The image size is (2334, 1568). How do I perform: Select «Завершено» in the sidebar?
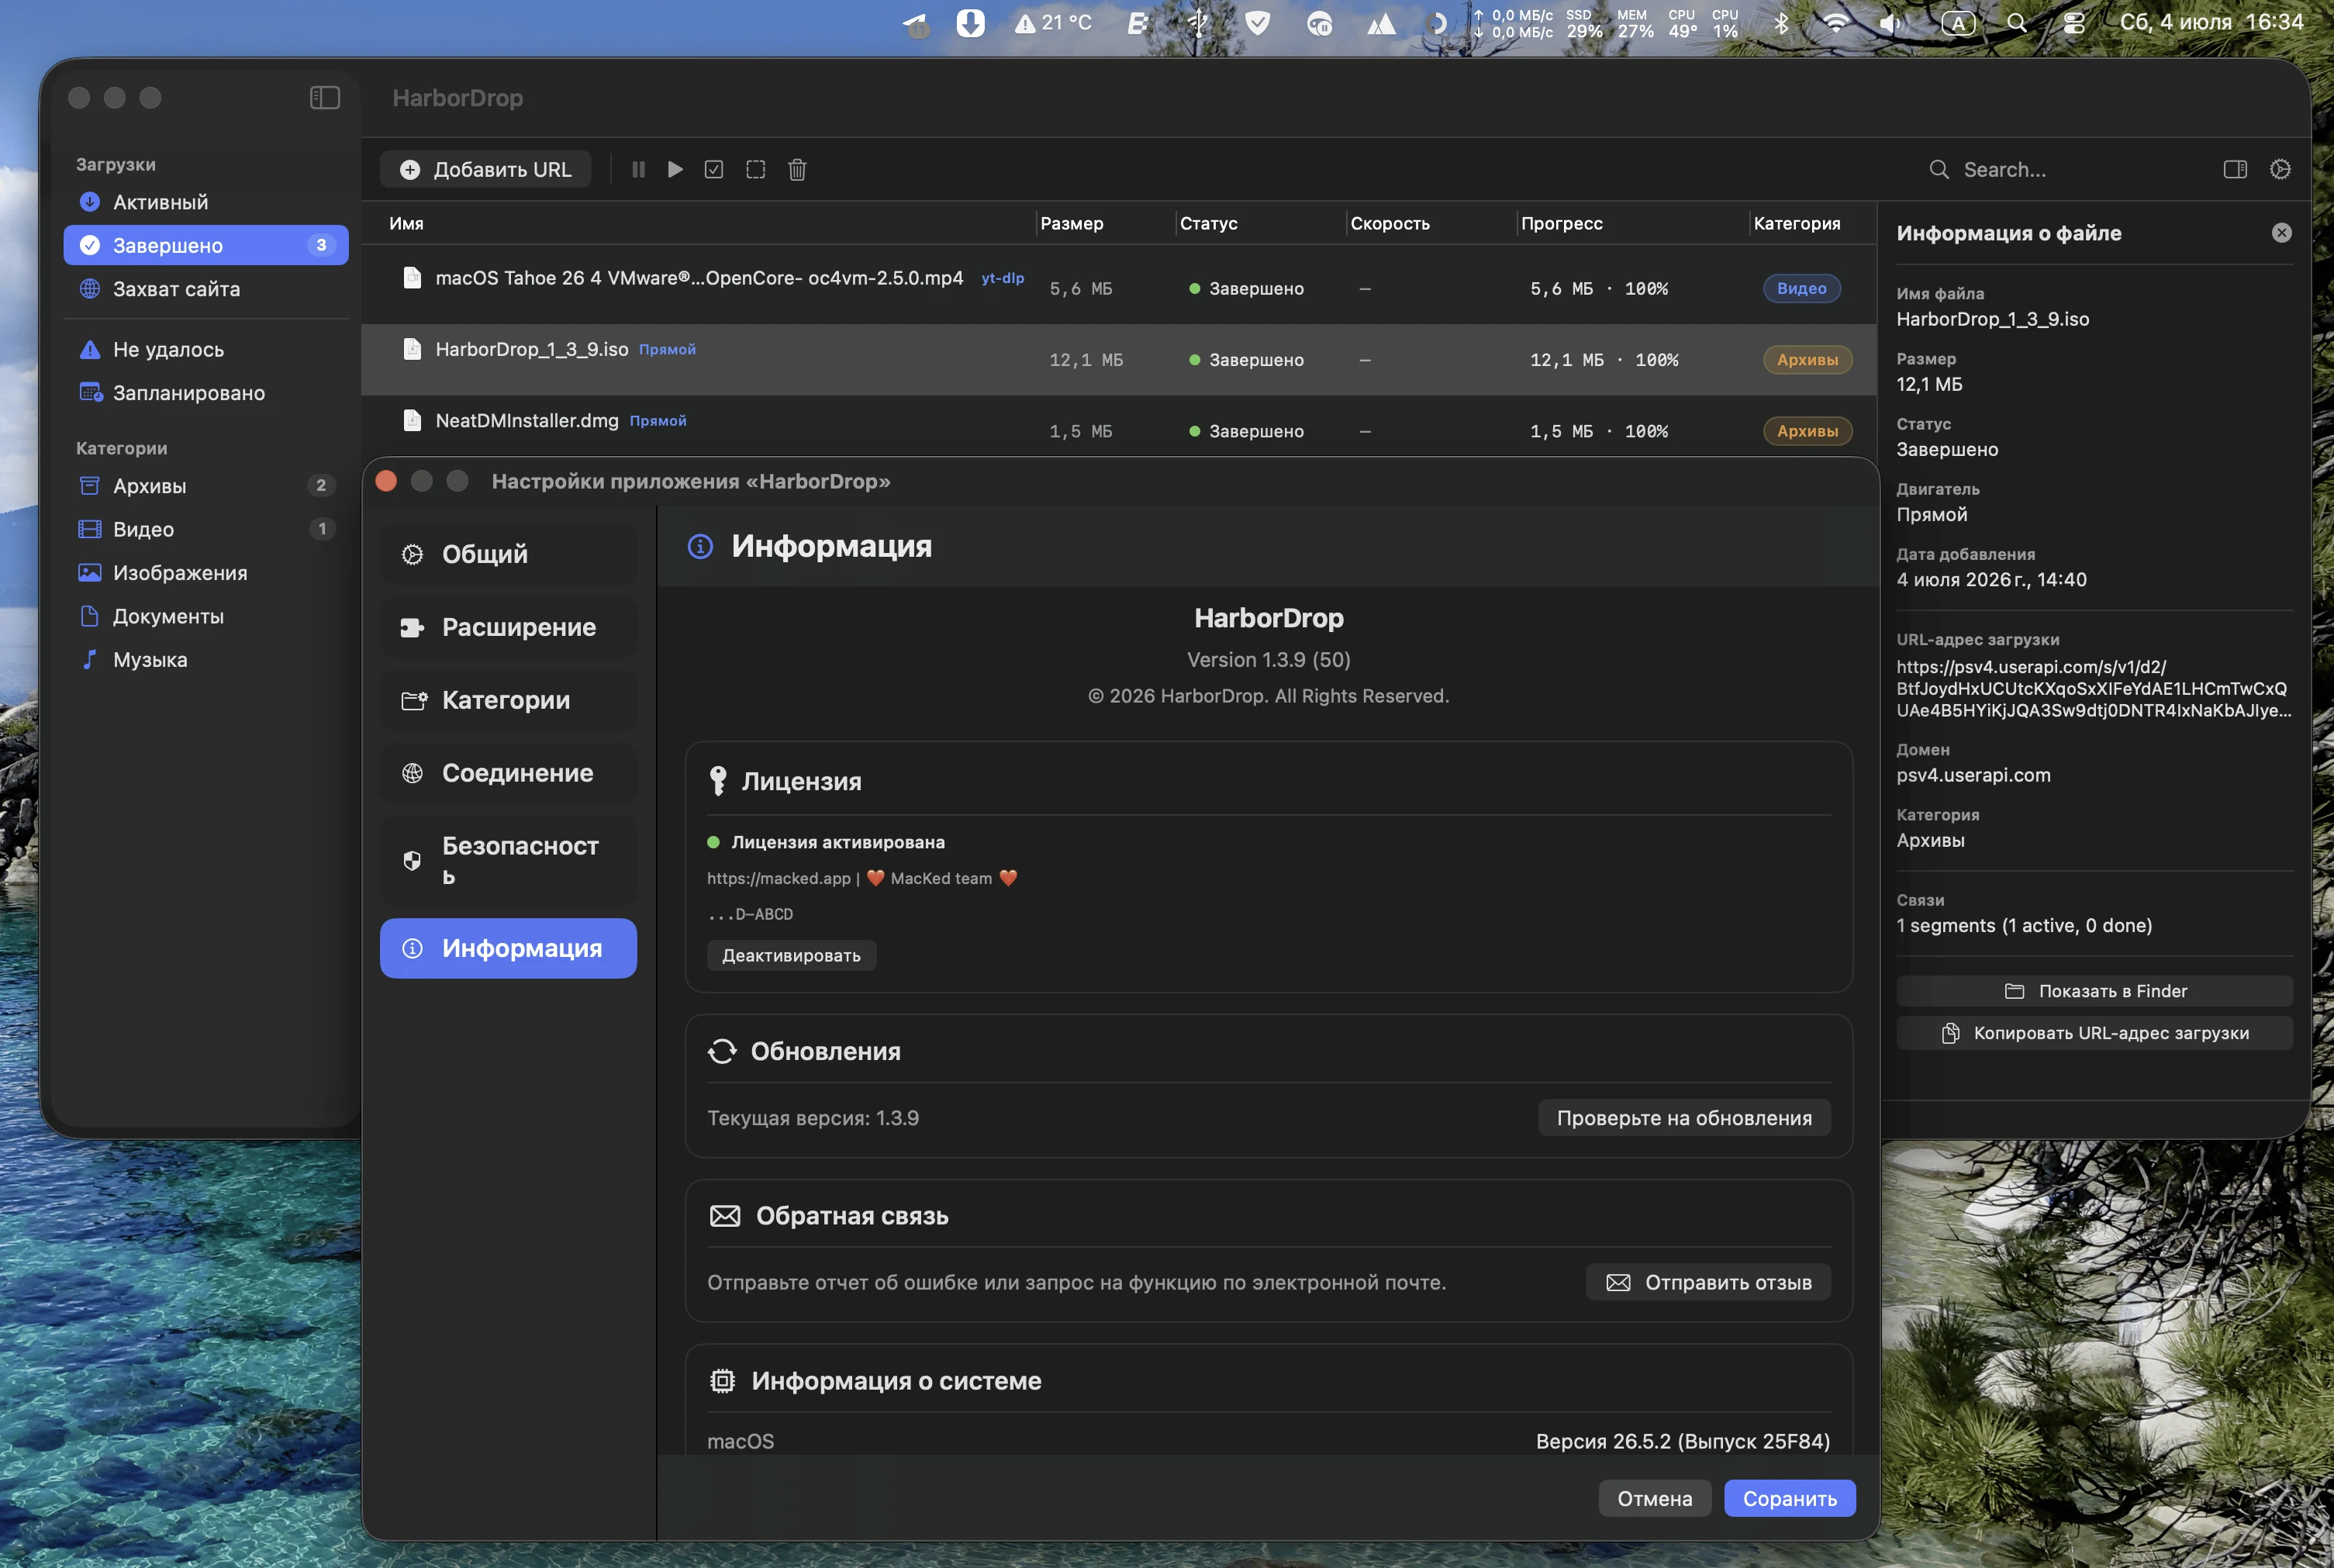pyautogui.click(x=205, y=245)
